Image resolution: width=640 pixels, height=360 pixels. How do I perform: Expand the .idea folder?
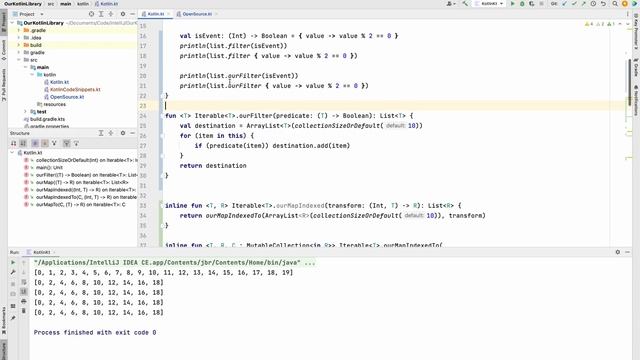19,38
